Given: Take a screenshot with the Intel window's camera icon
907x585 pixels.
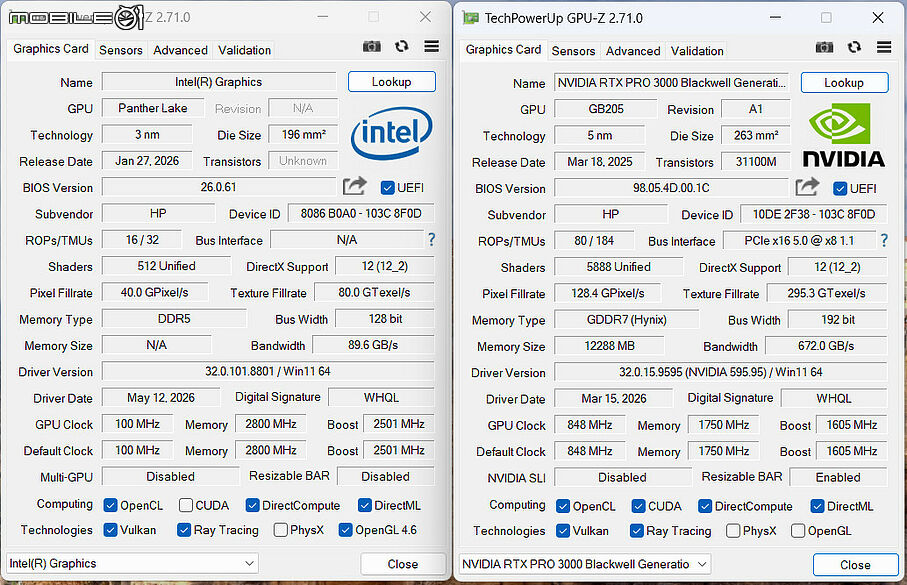Looking at the screenshot, I should pyautogui.click(x=371, y=47).
